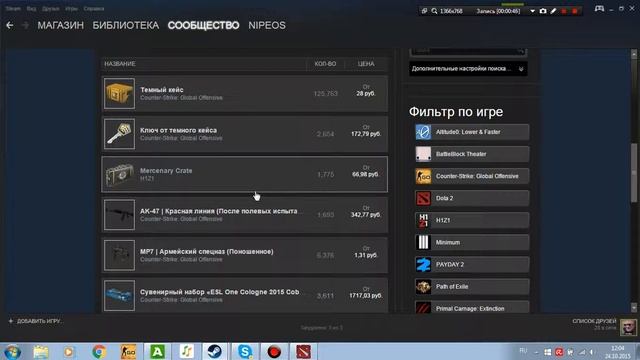Open the CS:GO taskbar icon
The image size is (640, 360).
(128, 351)
